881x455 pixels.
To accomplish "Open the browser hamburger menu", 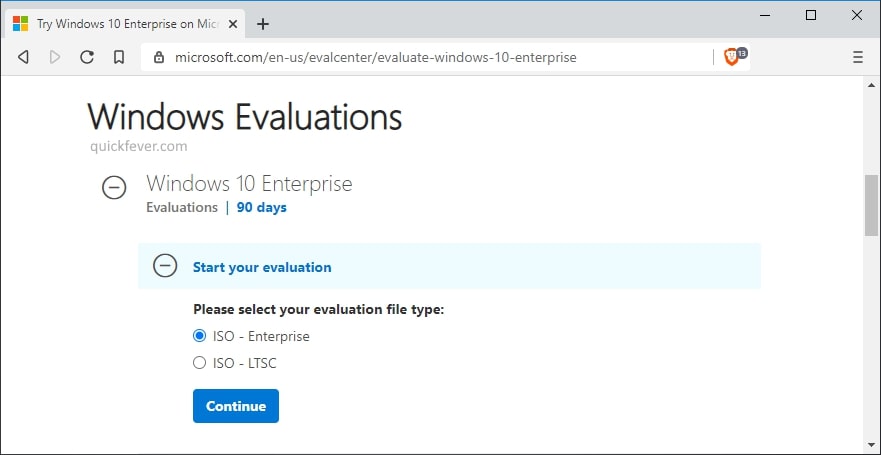I will 857,57.
